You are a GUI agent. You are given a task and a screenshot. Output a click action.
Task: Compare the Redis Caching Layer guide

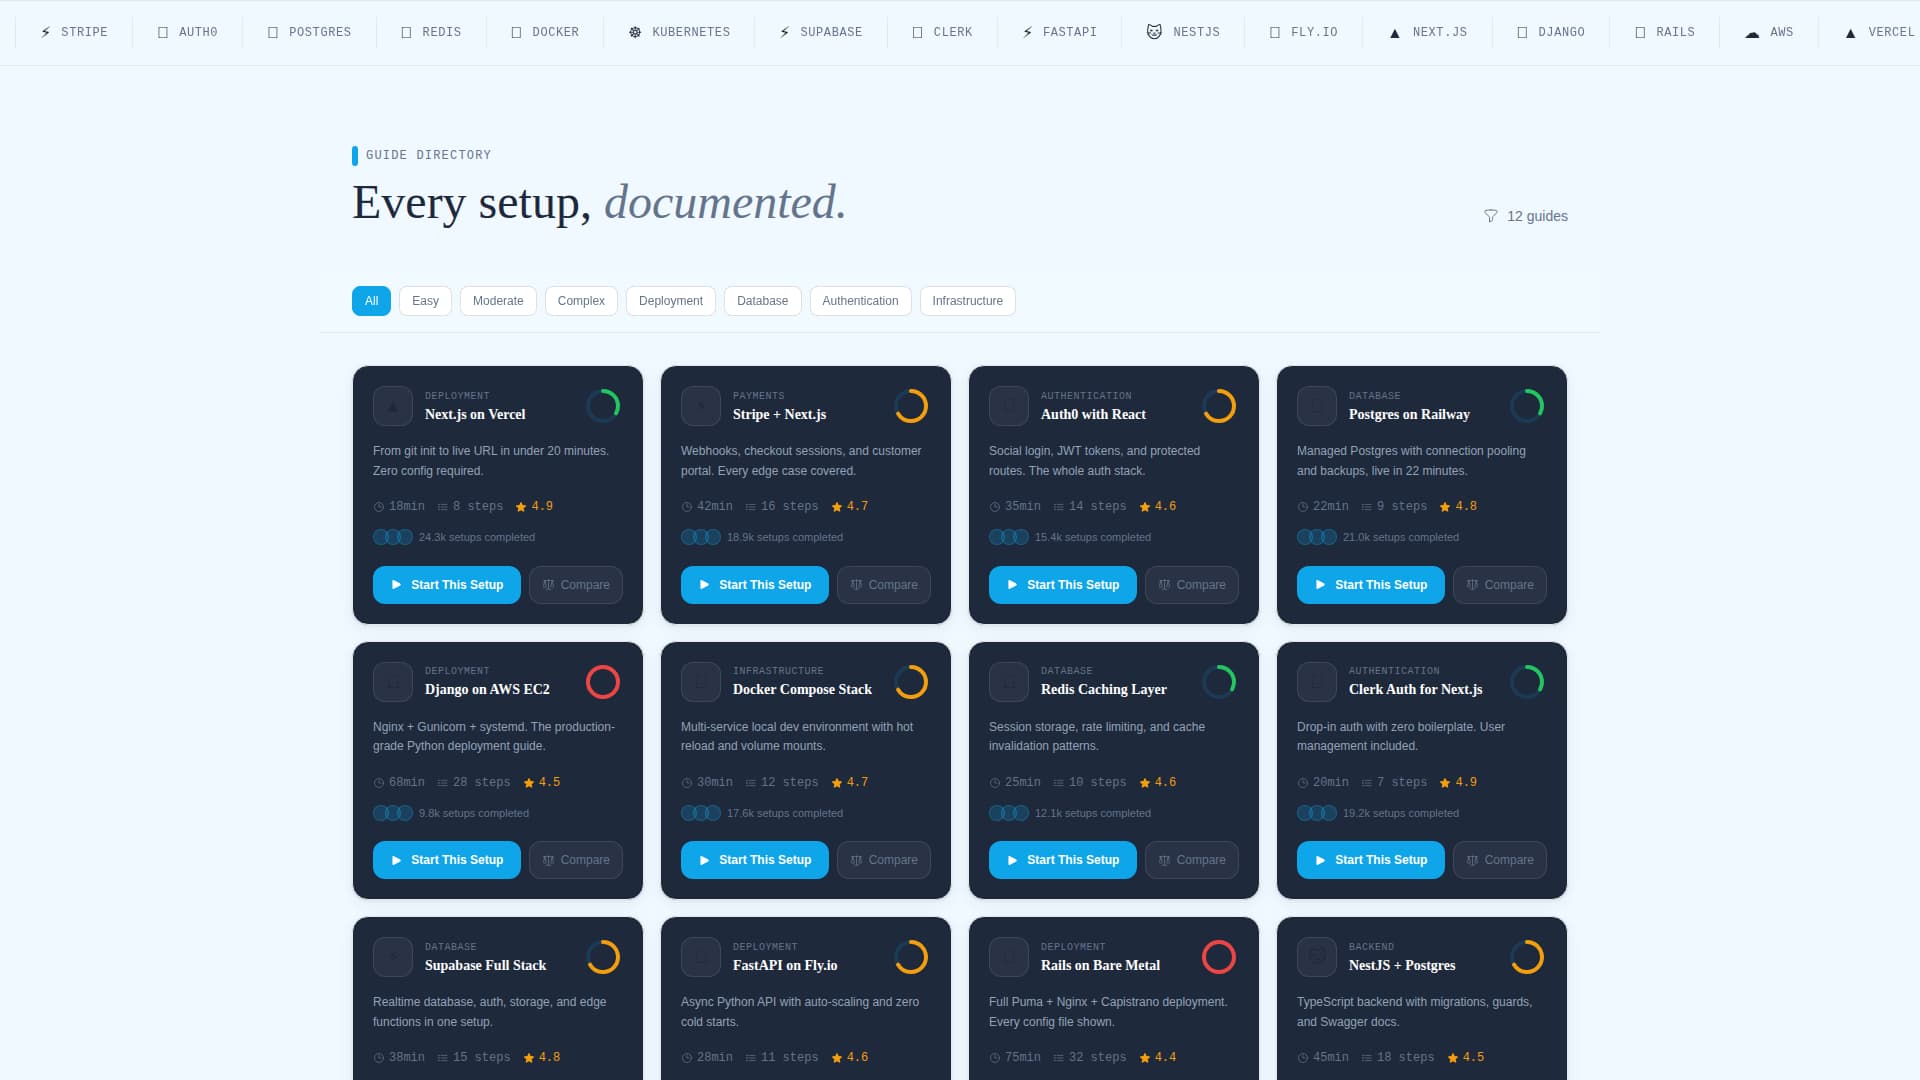tap(1192, 860)
